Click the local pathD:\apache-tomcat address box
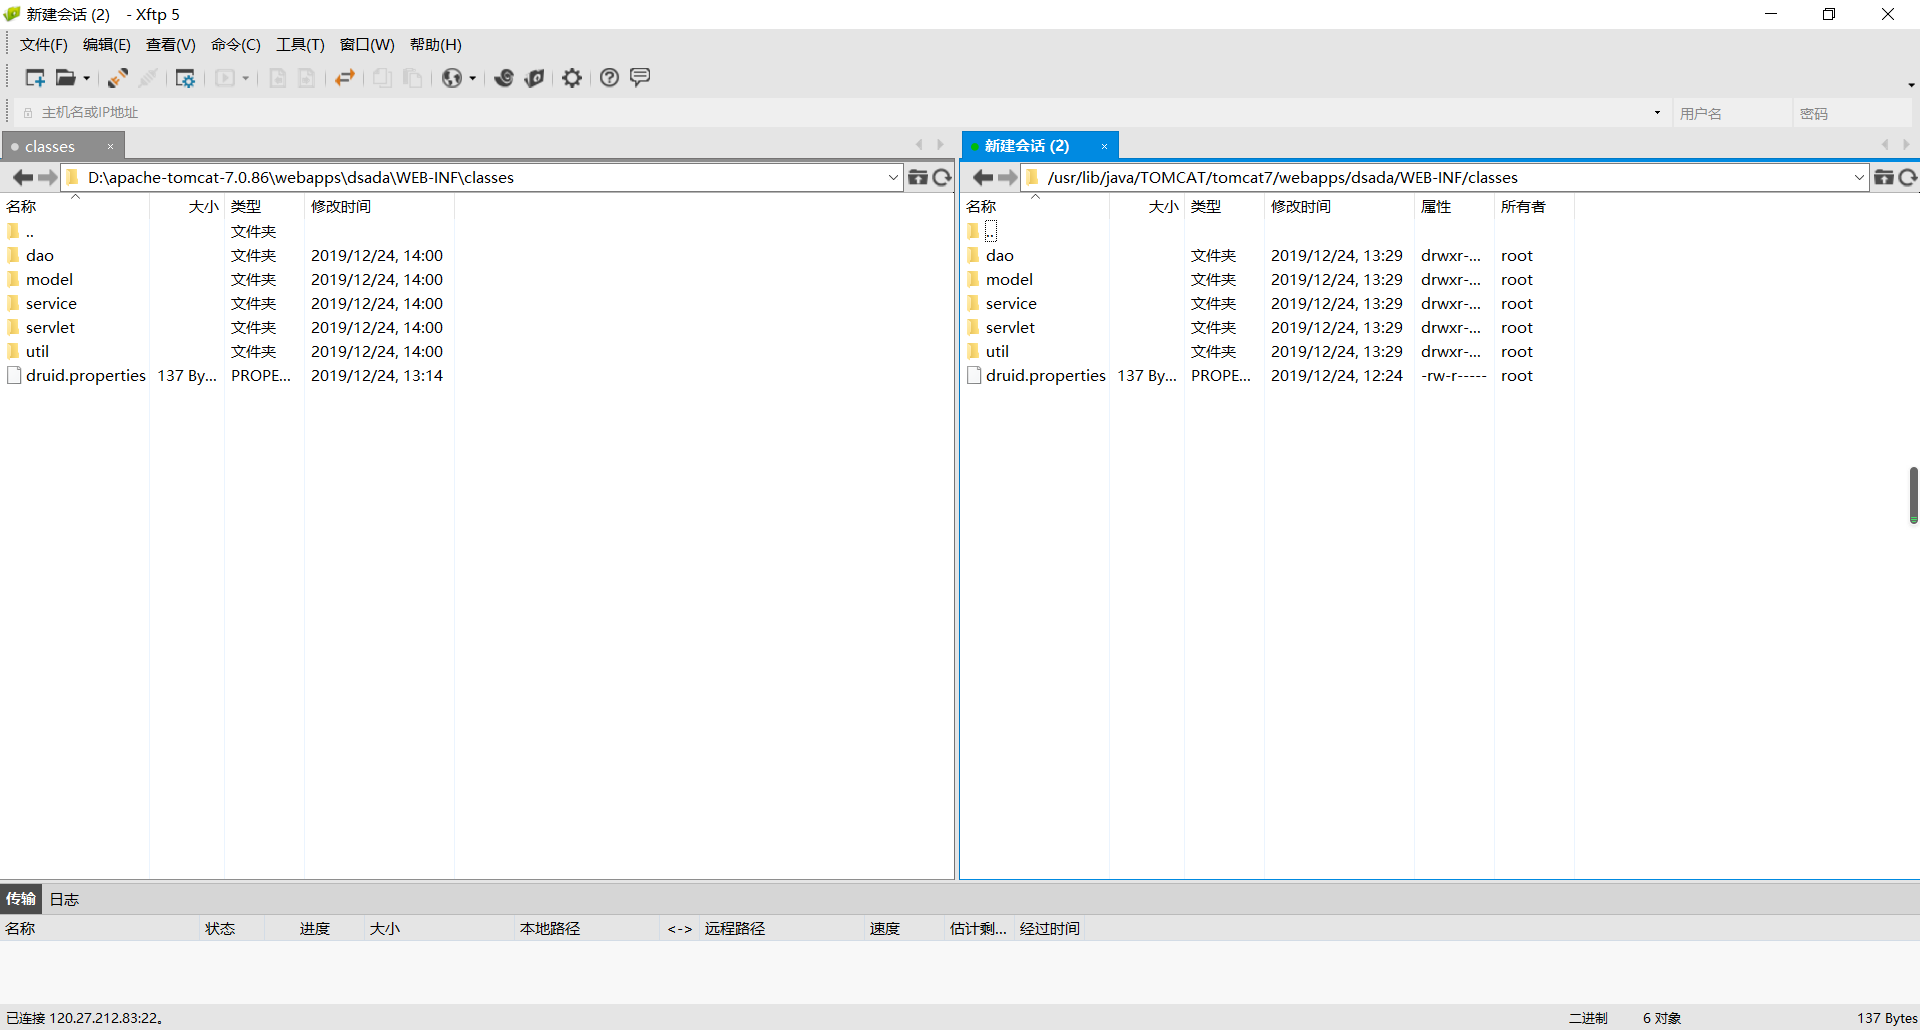The height and width of the screenshot is (1030, 1920). pos(483,178)
